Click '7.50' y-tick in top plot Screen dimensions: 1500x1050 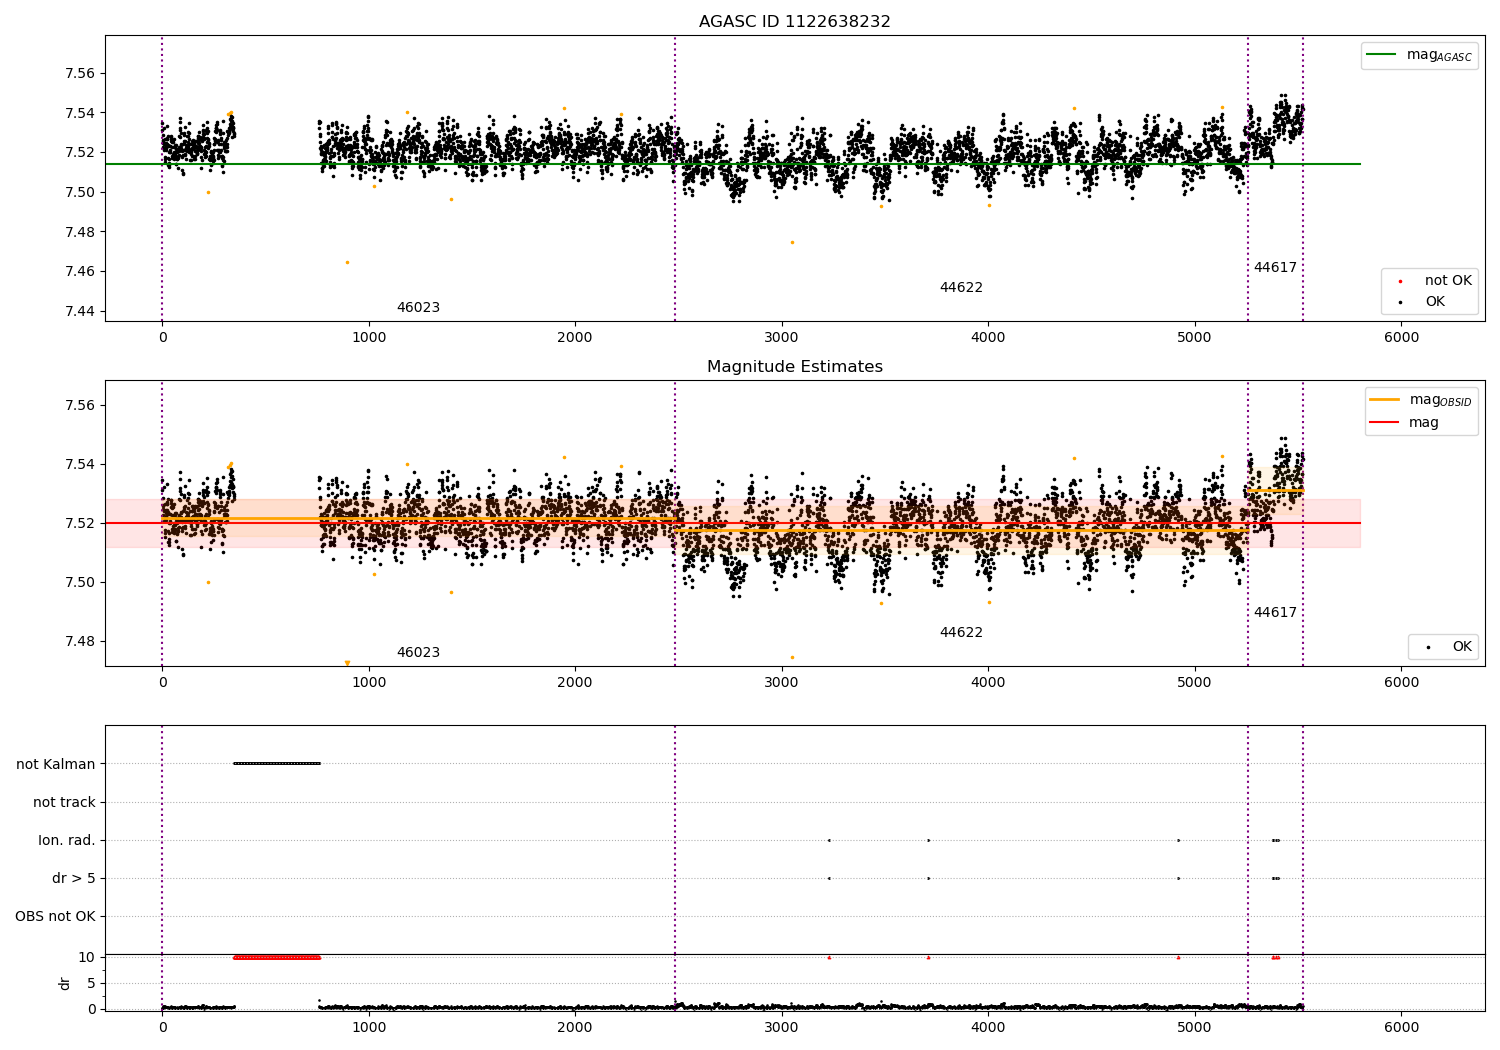(x=80, y=192)
